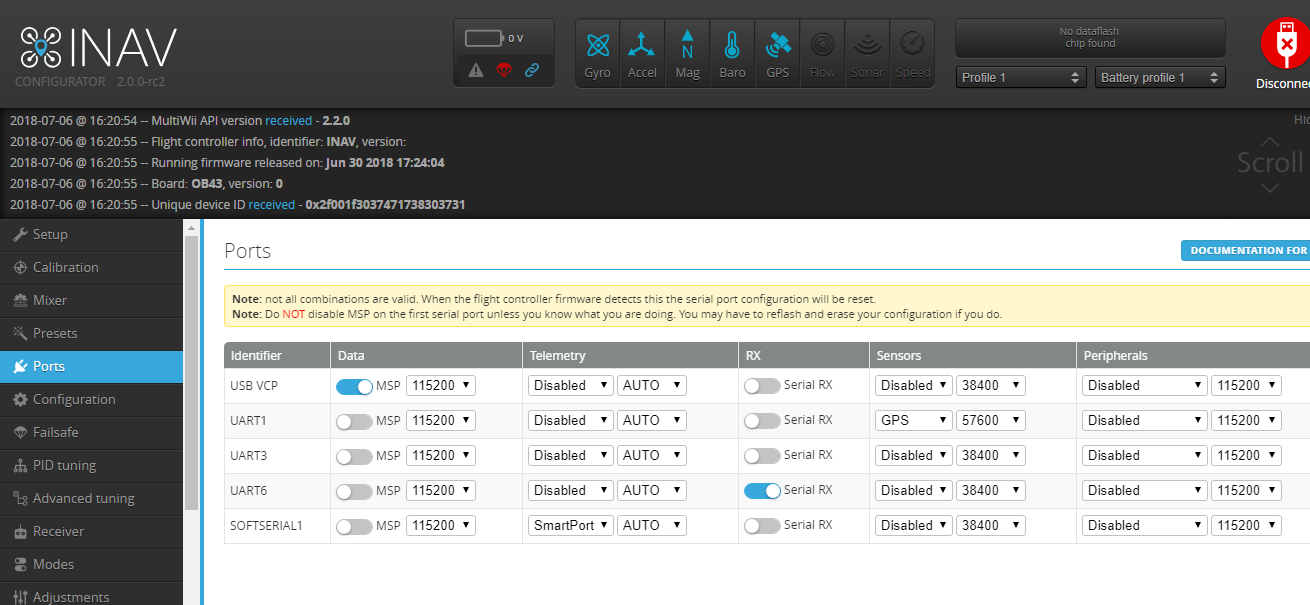This screenshot has height=605, width=1310.
Task: Open UART3 peripherals Disabled dropdown
Action: 1145,455
